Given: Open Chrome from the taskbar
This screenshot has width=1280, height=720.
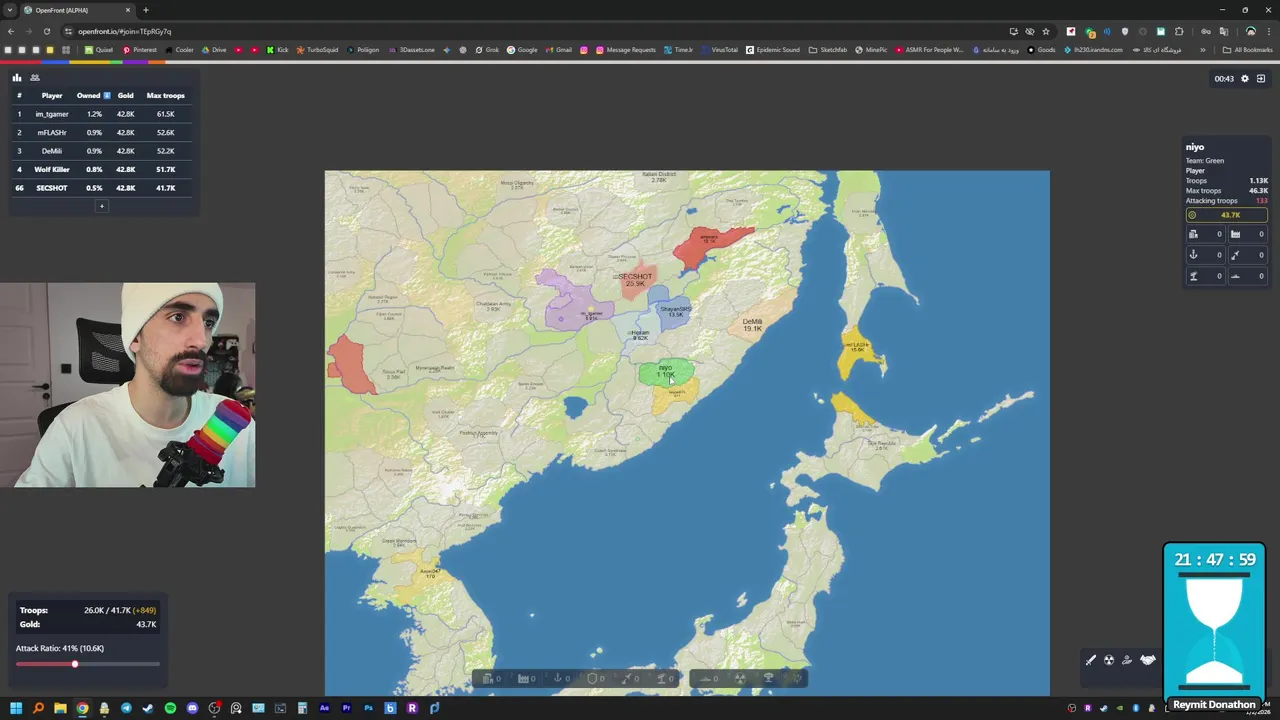Looking at the screenshot, I should (x=82, y=708).
